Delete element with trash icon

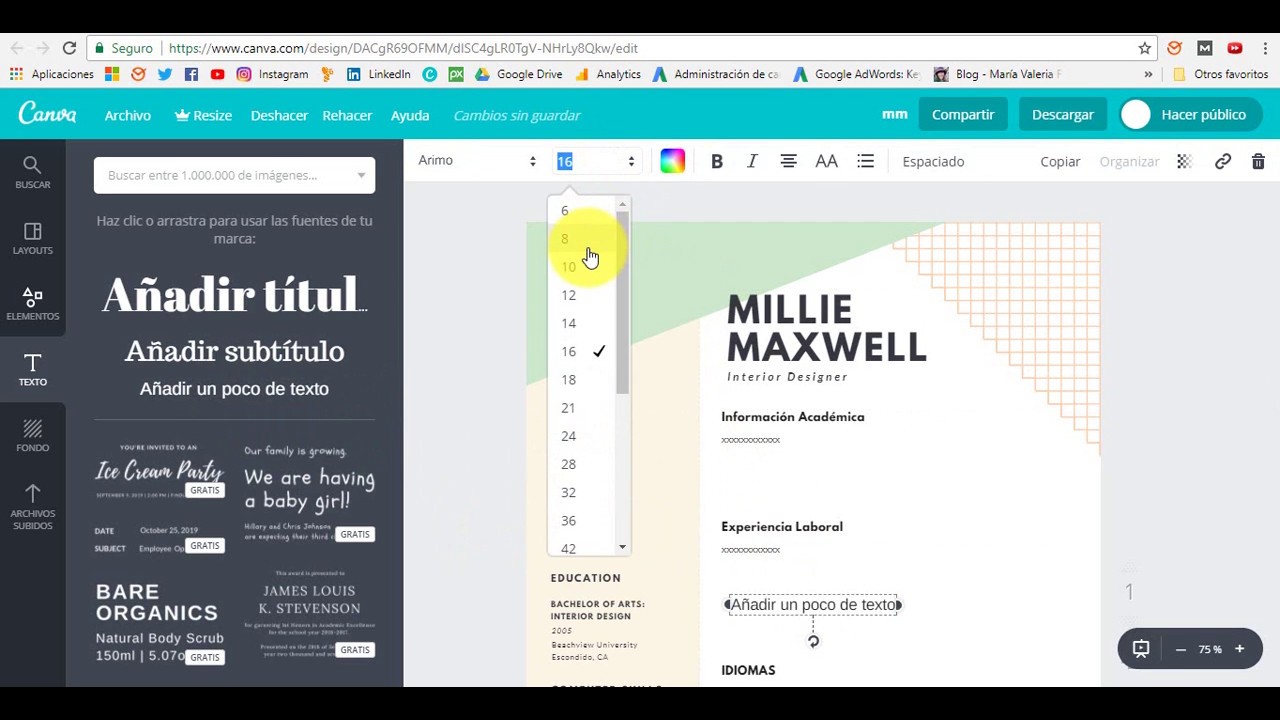[x=1258, y=161]
